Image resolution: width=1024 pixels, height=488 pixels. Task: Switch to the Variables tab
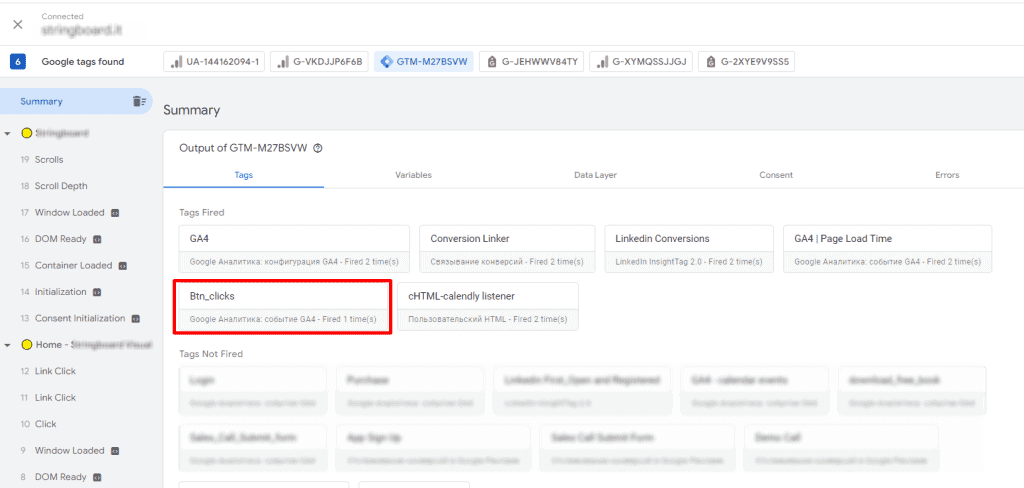[413, 175]
